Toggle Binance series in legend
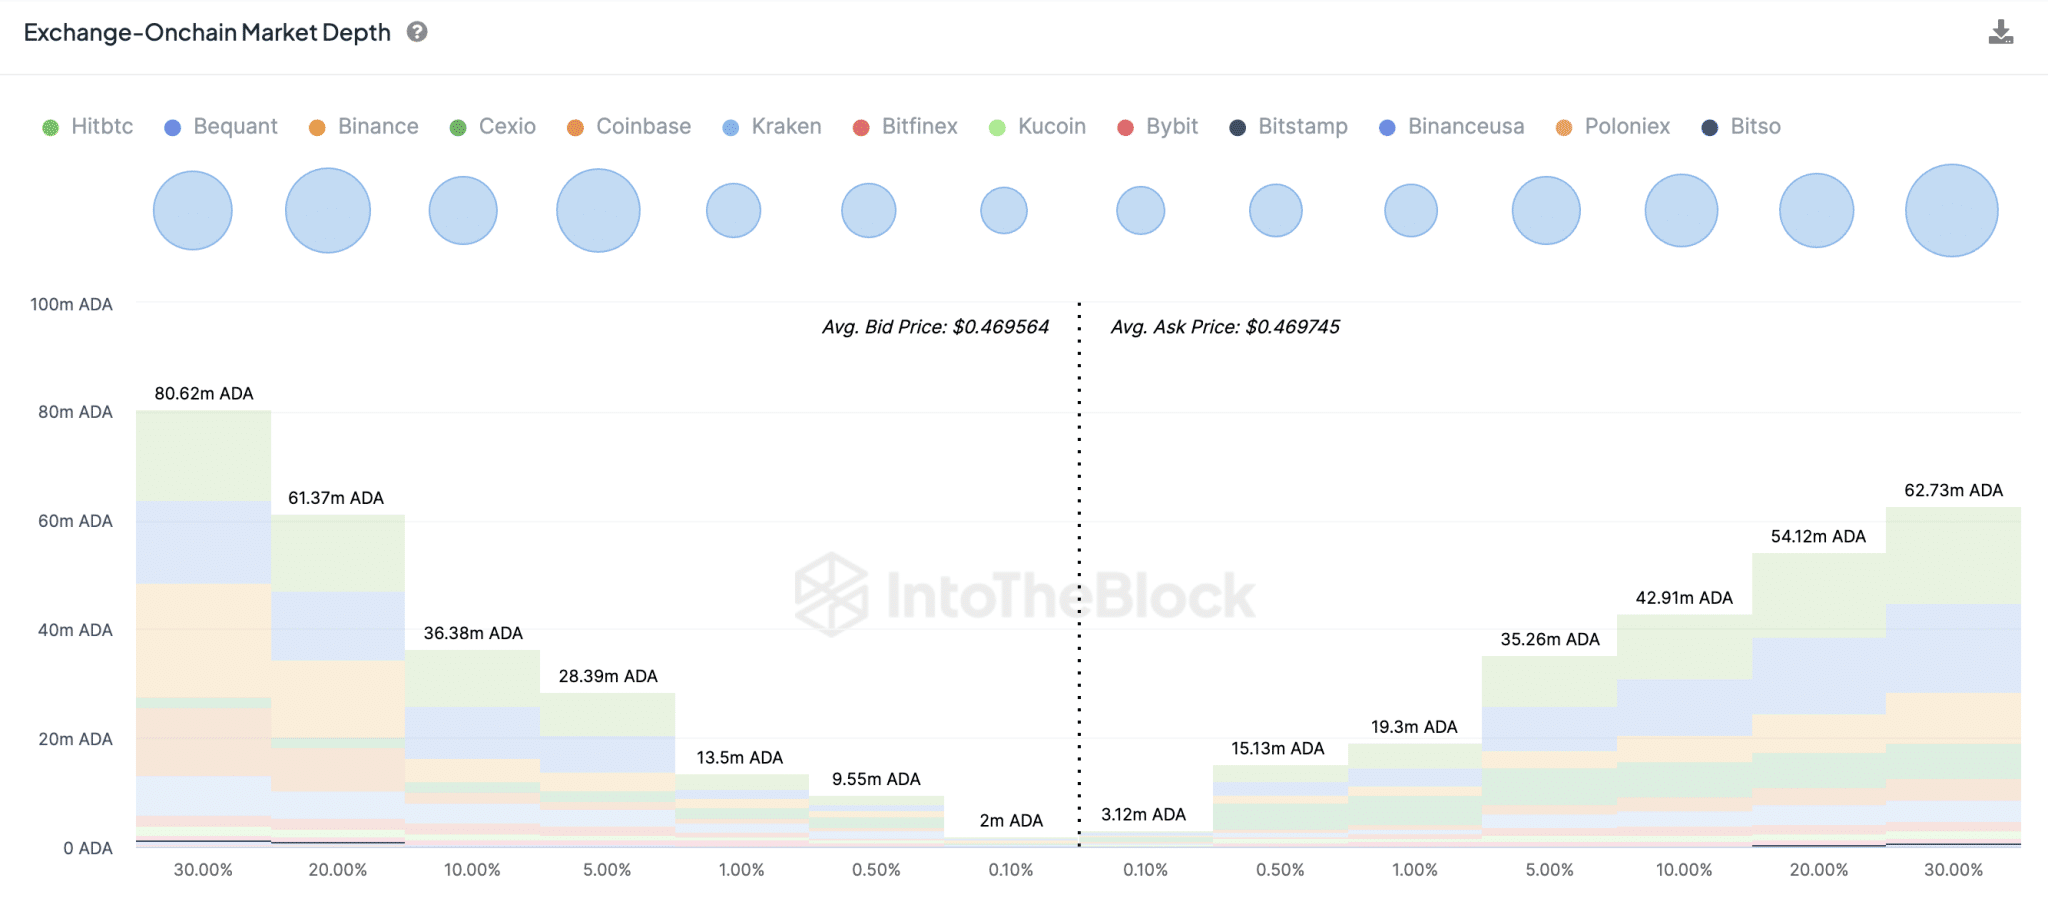The image size is (2048, 908). [x=364, y=127]
